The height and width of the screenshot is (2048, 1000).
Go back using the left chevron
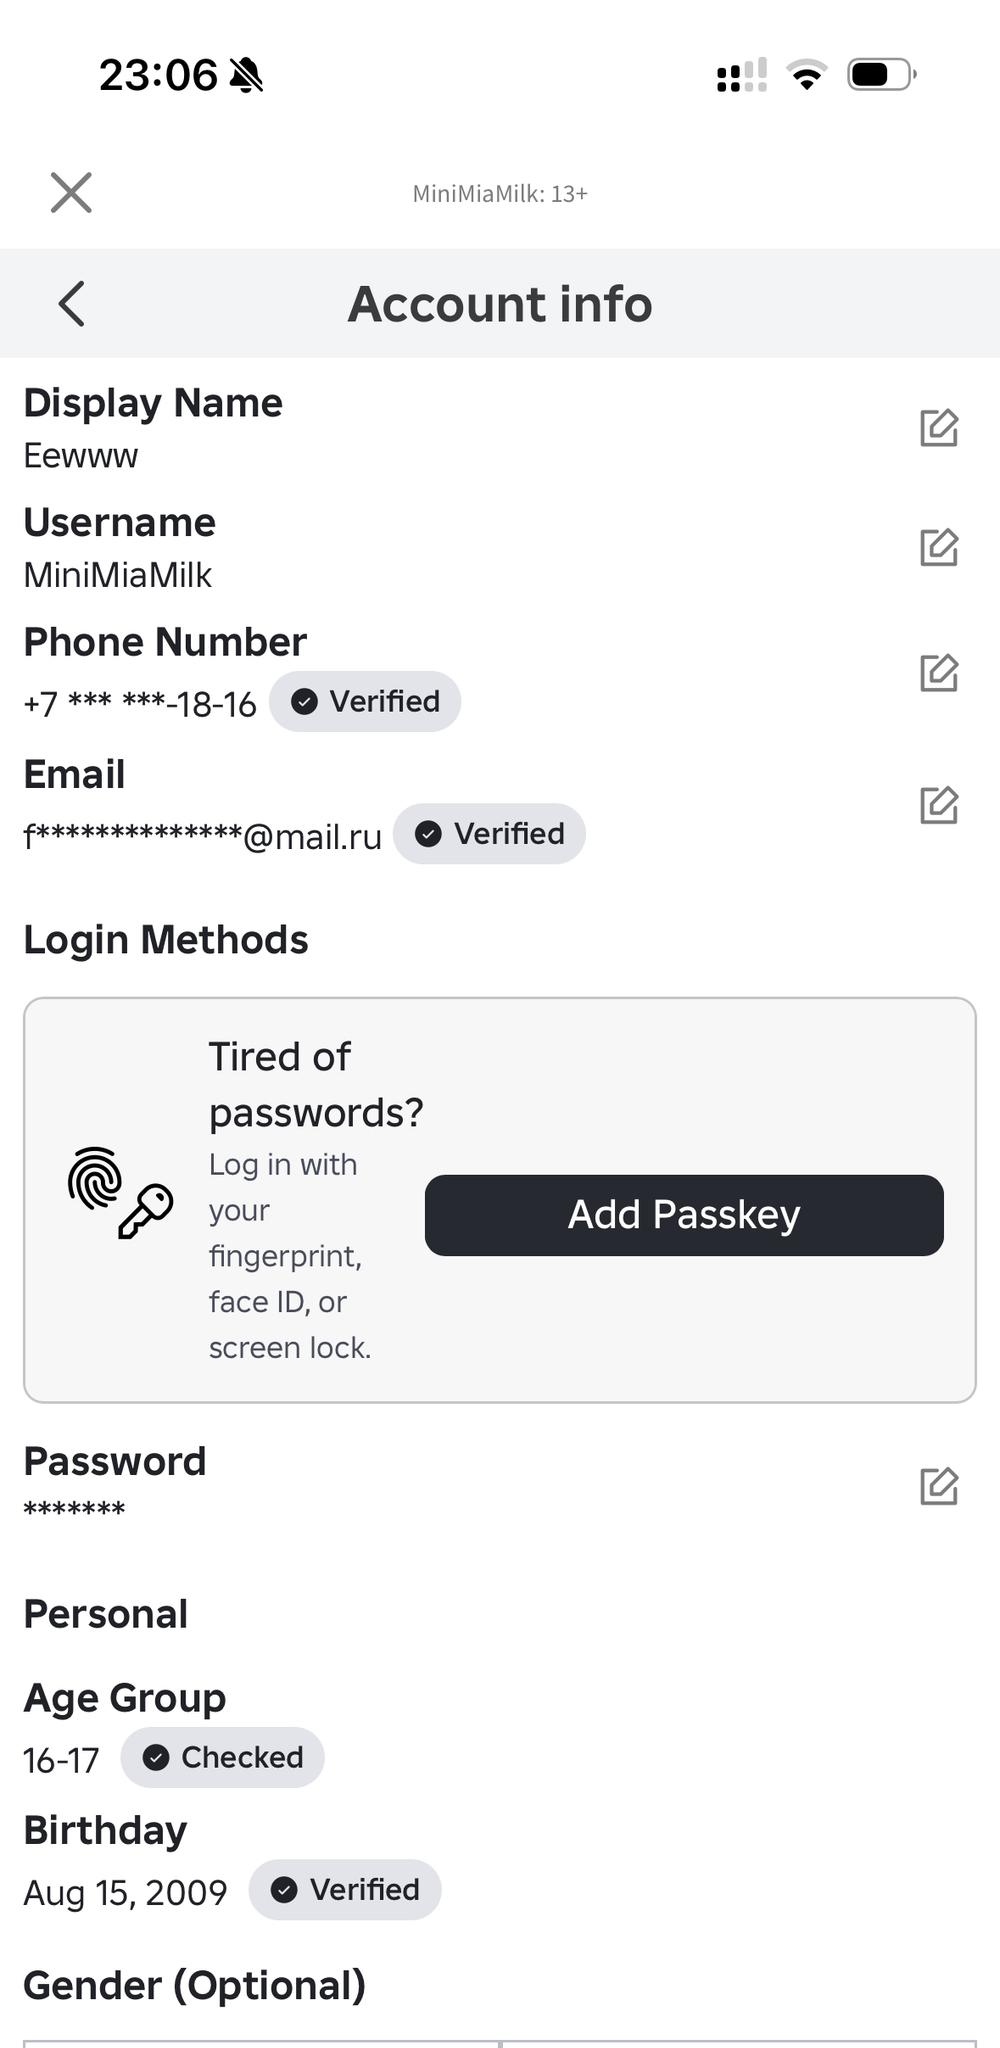click(72, 304)
